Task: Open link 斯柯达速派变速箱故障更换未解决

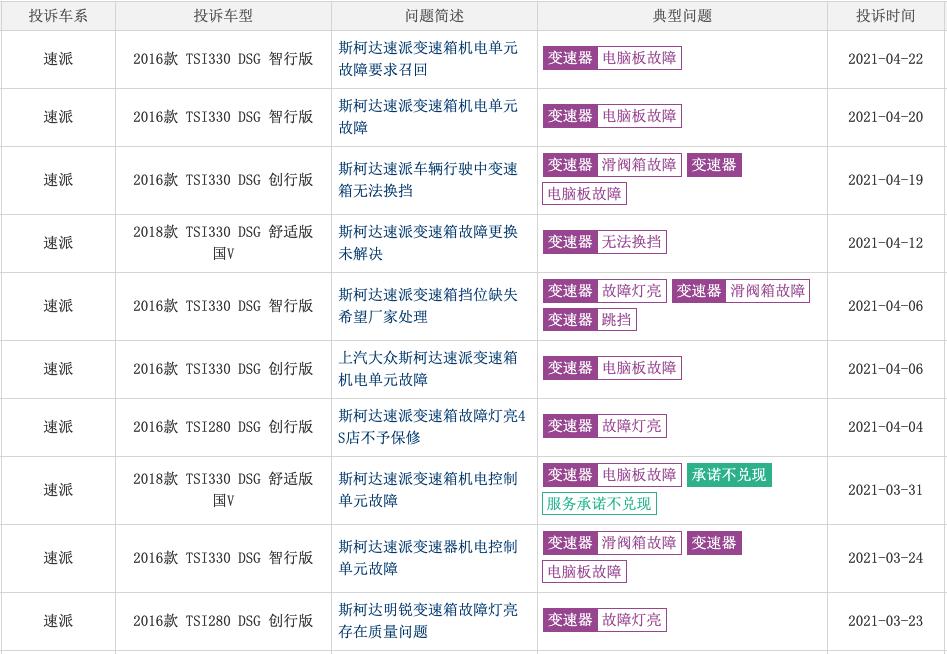Action: (428, 242)
